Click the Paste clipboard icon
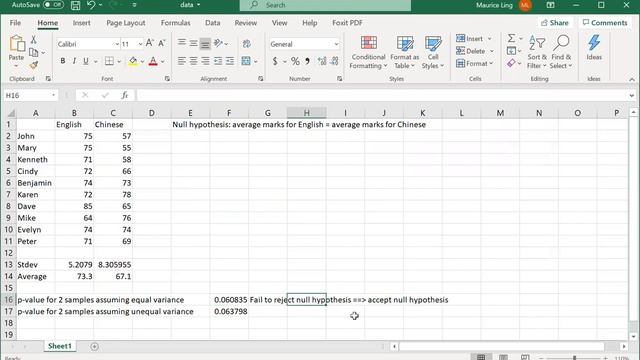The image size is (640, 360). [x=16, y=43]
